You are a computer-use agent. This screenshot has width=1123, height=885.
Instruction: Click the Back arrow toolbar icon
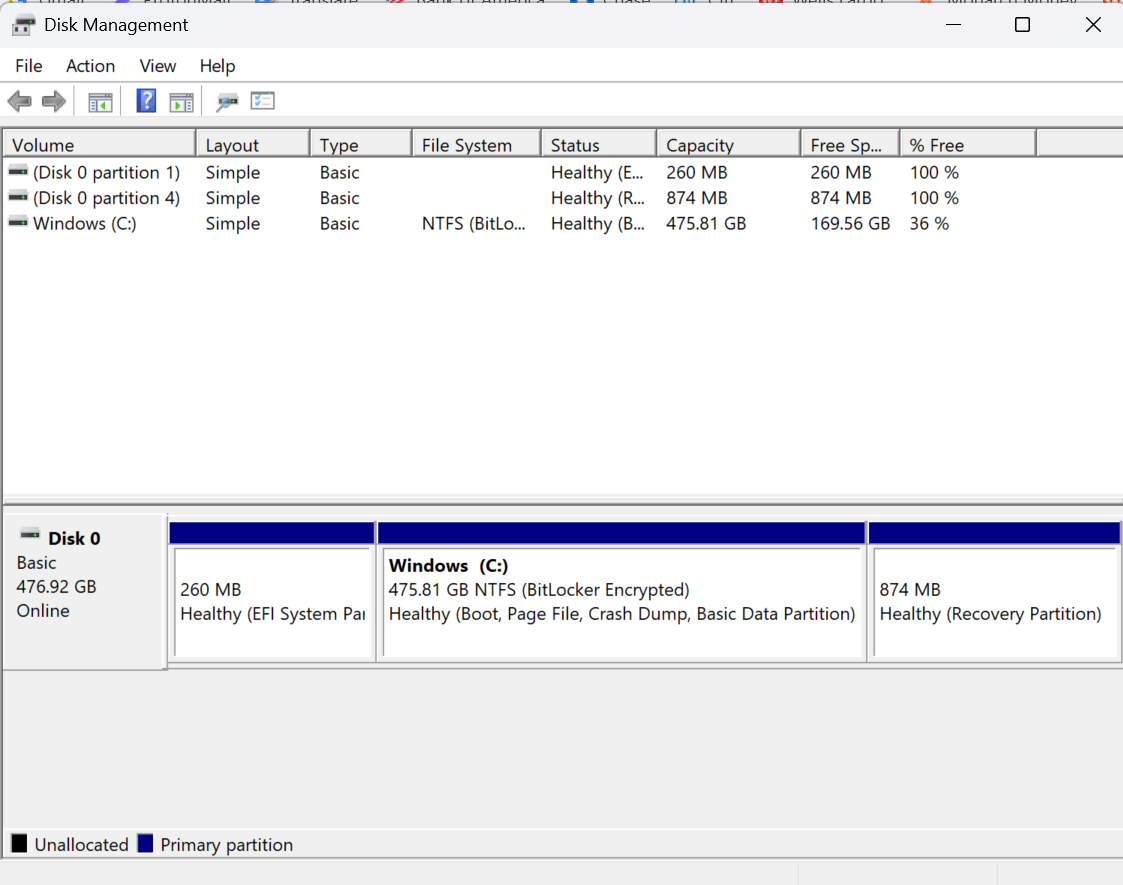pyautogui.click(x=19, y=101)
